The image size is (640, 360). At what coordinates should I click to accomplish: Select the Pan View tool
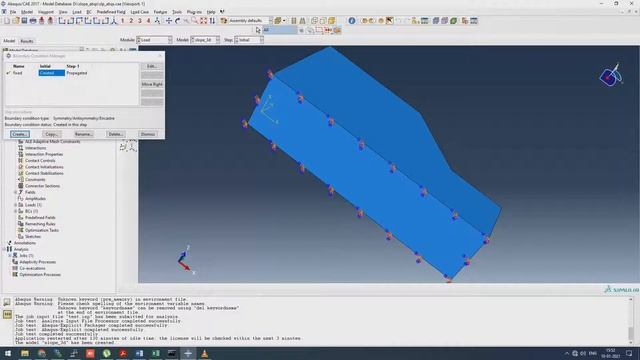pos(169,21)
